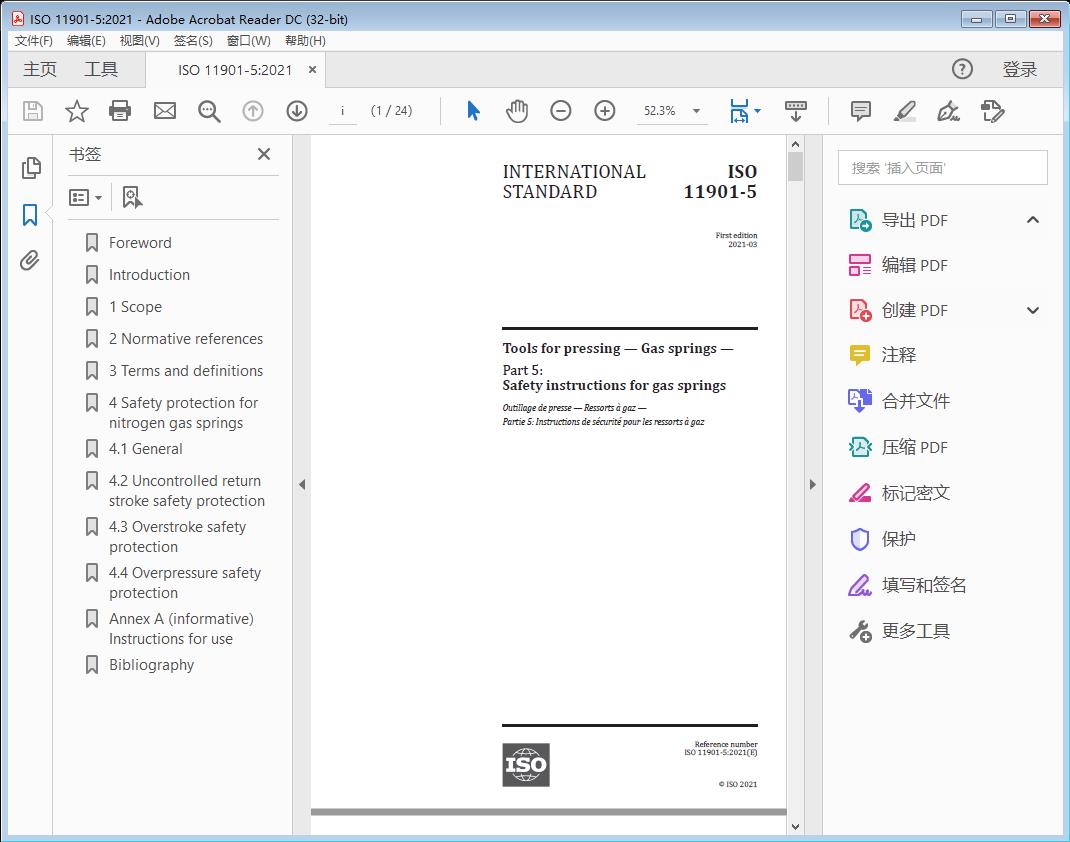The width and height of the screenshot is (1070, 842).
Task: Click the tools search input field
Action: coord(942,168)
